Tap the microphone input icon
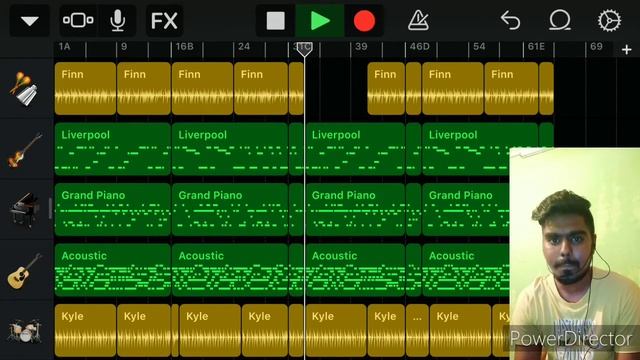The width and height of the screenshot is (640, 360). (x=118, y=20)
